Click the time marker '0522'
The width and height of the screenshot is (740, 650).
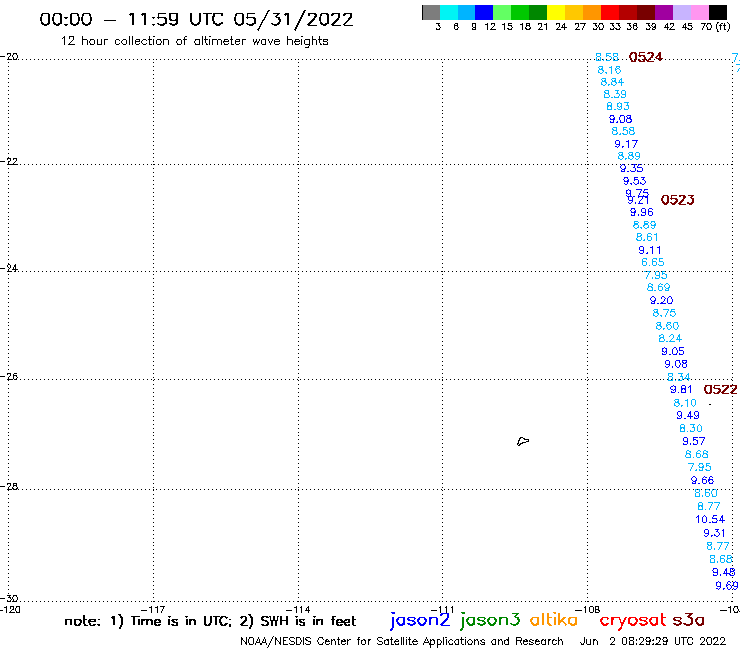click(720, 389)
